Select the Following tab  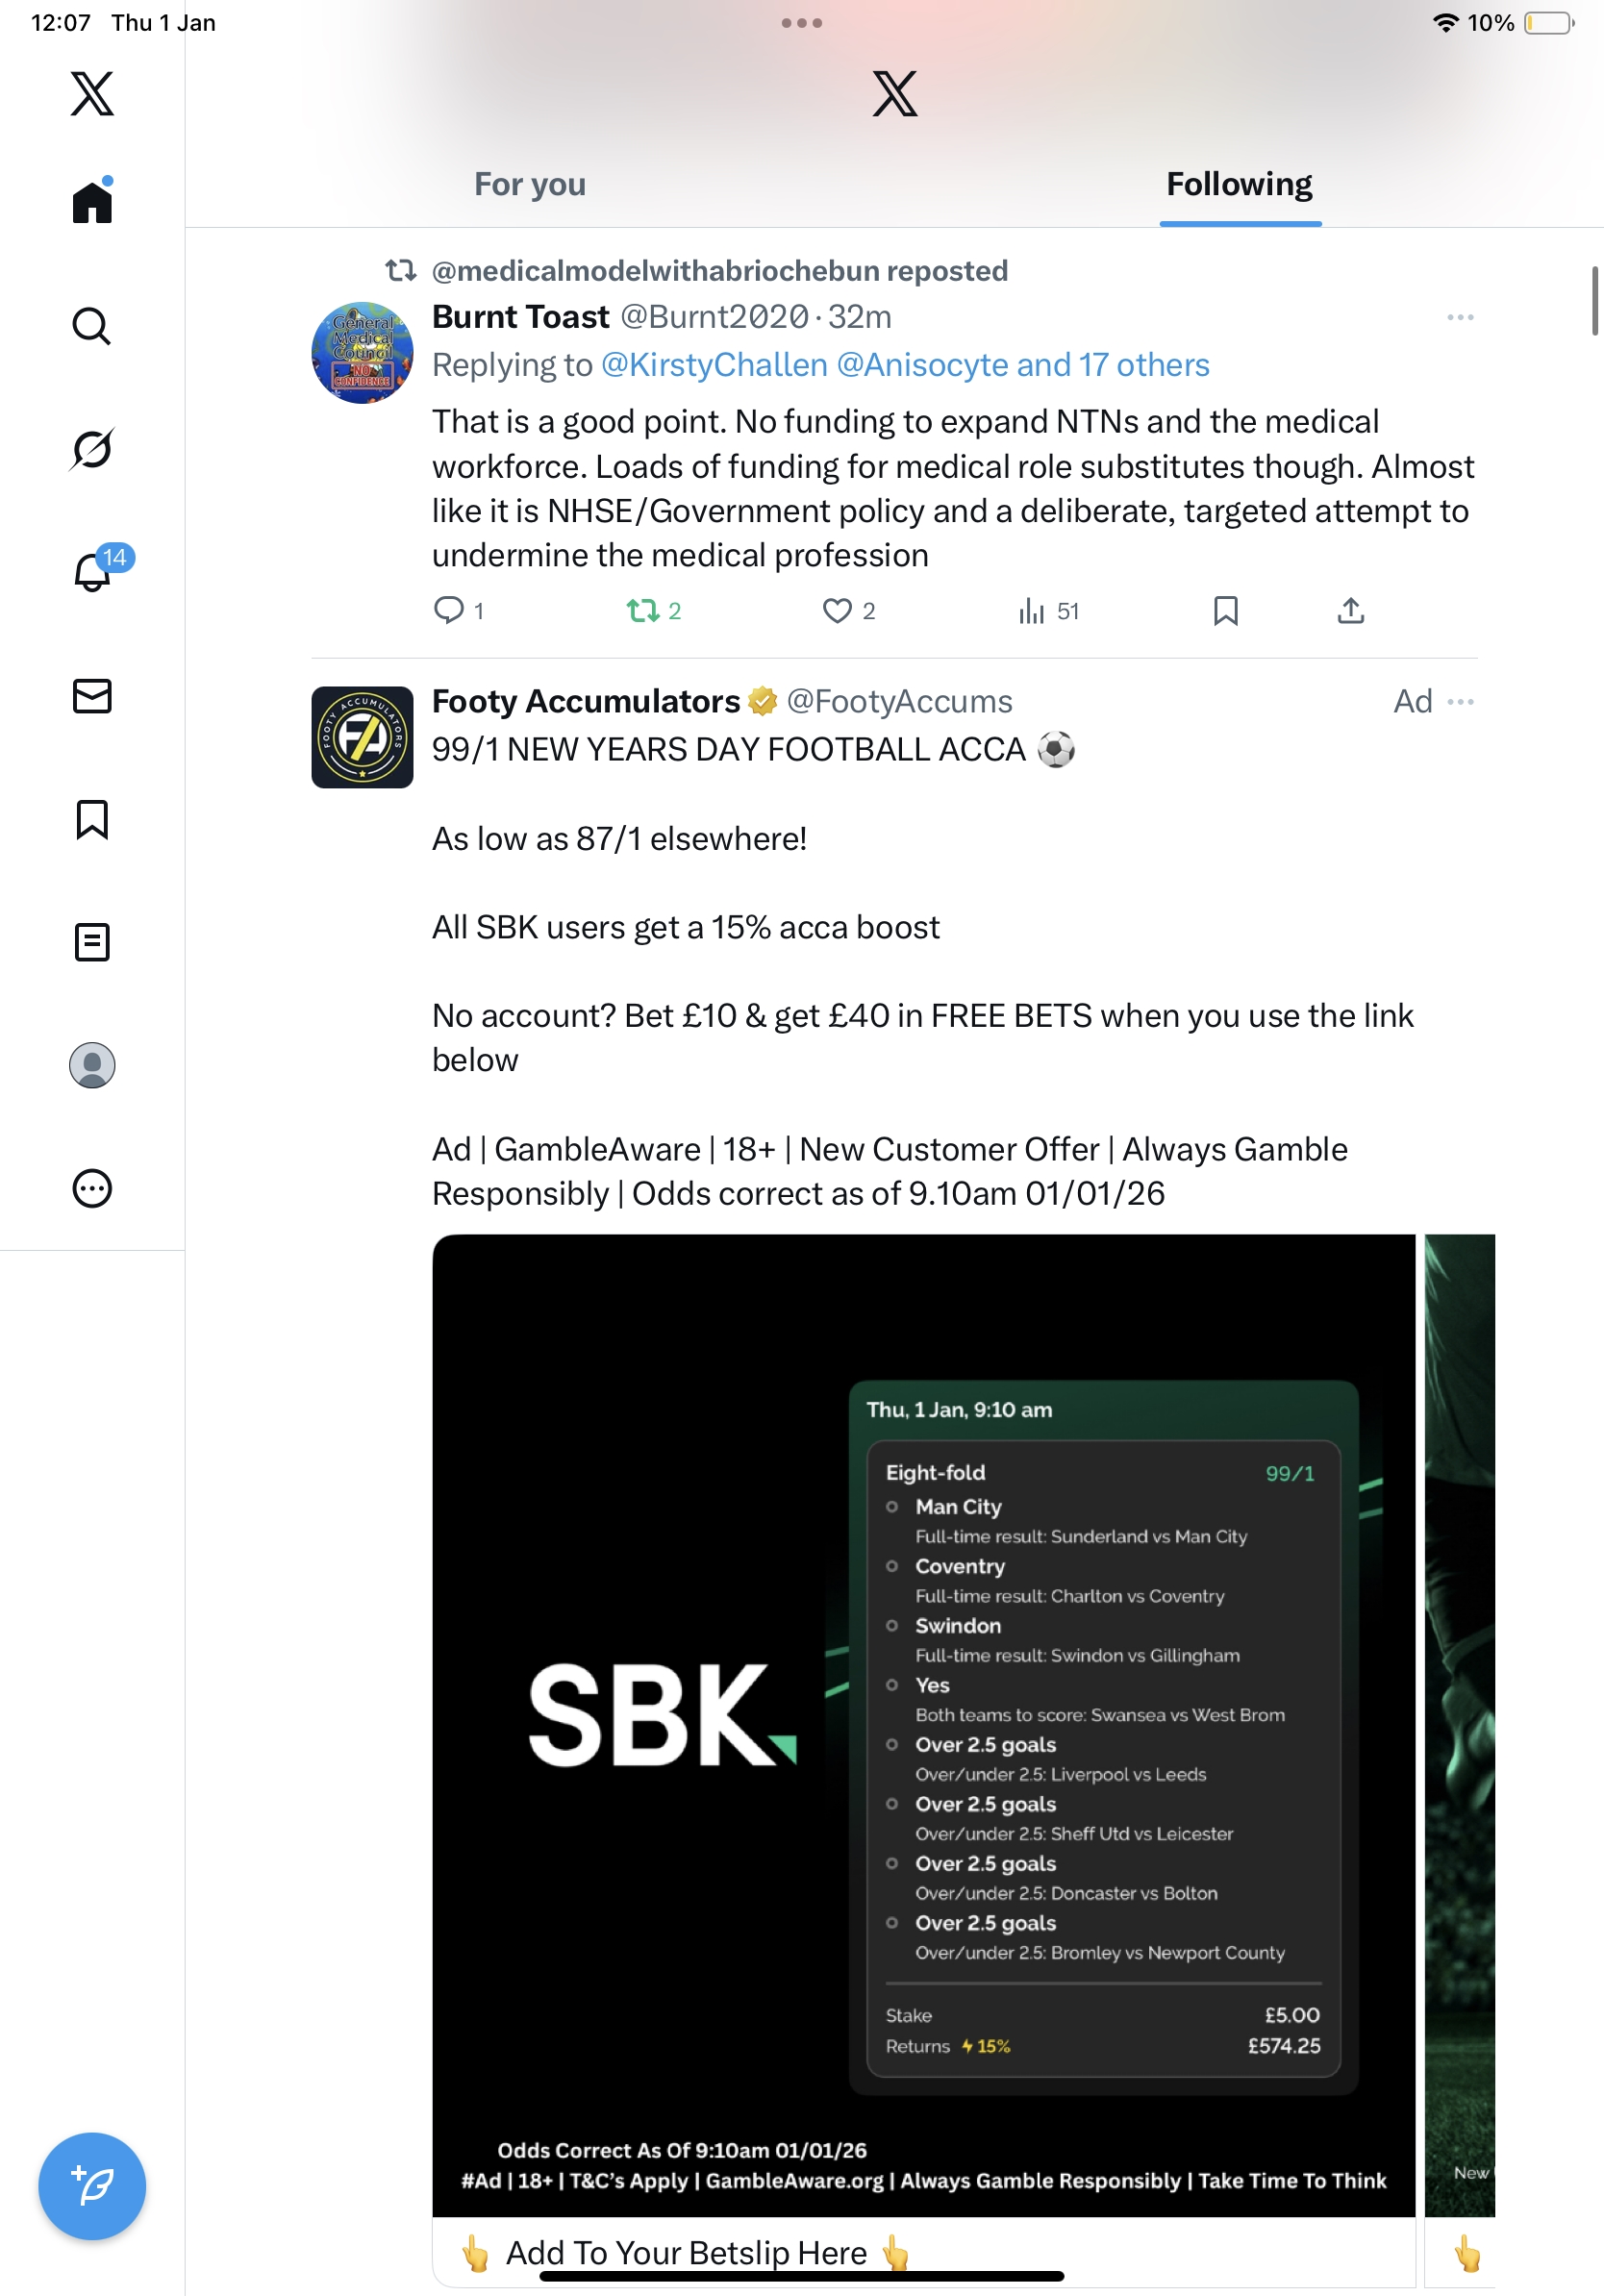pos(1239,184)
